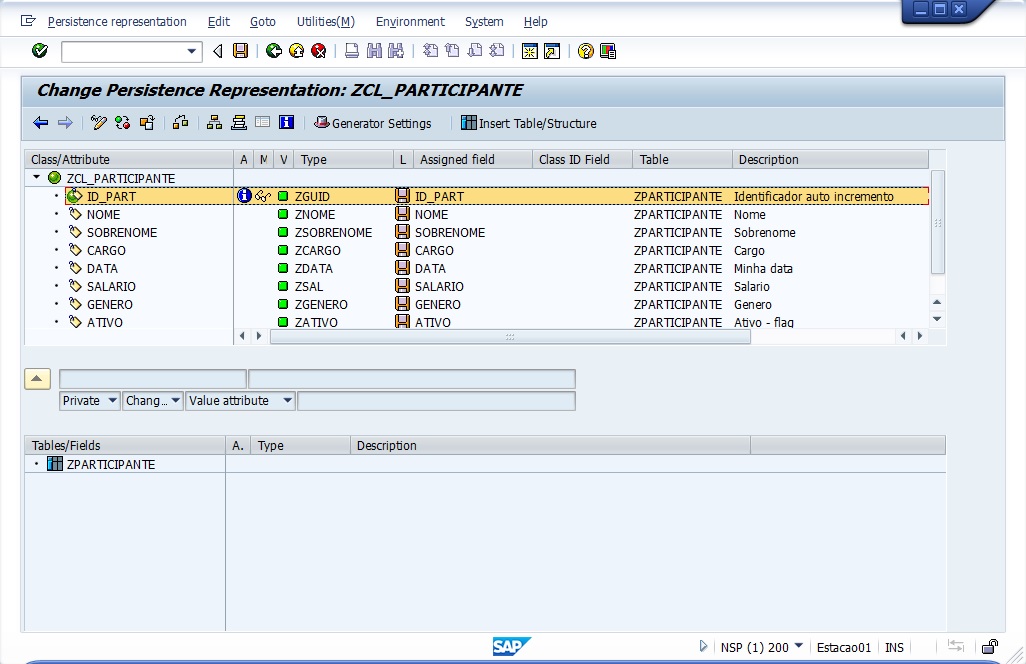
Task: Click the Display/Change pencil icon
Action: click(98, 123)
